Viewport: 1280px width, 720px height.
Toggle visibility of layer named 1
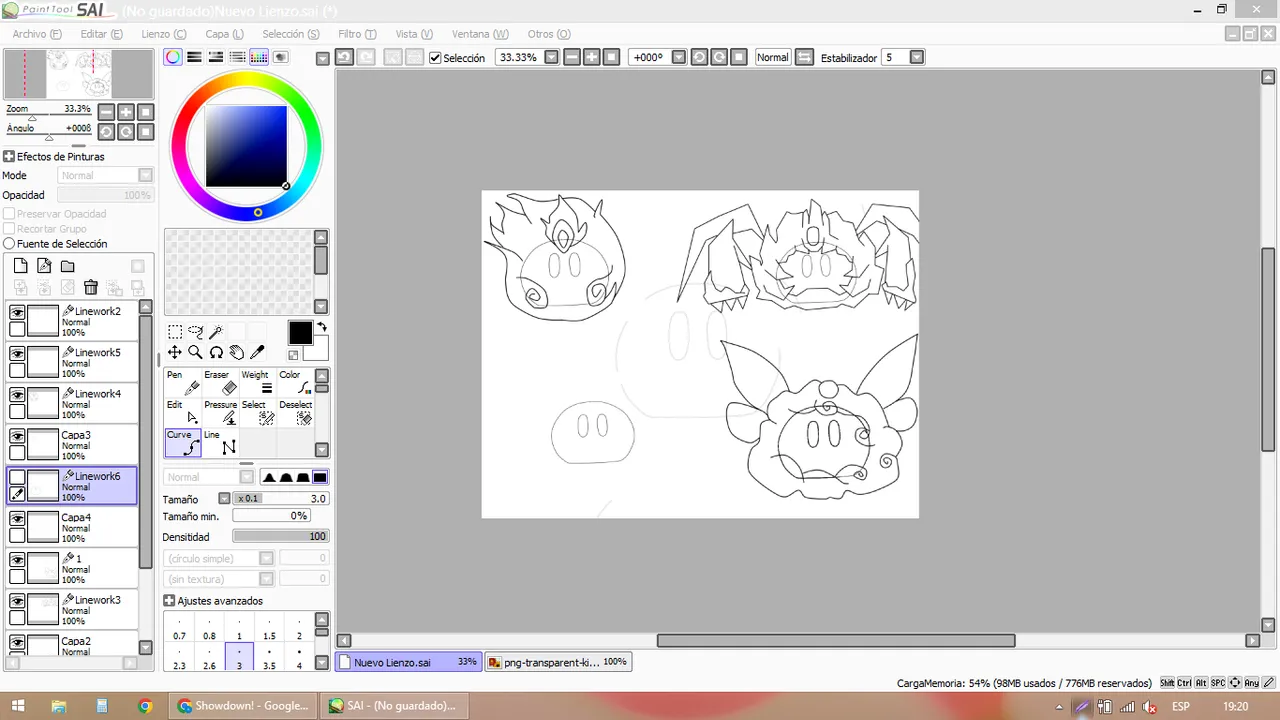17,559
